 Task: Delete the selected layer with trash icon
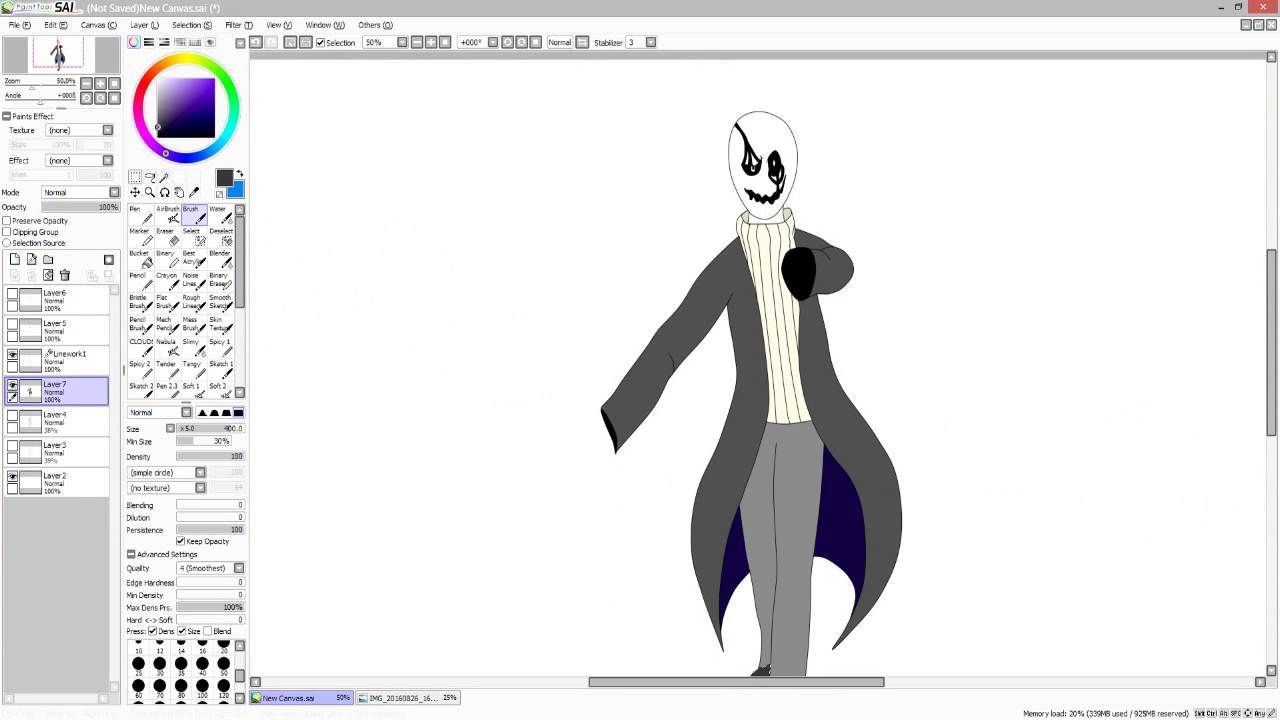tap(65, 275)
